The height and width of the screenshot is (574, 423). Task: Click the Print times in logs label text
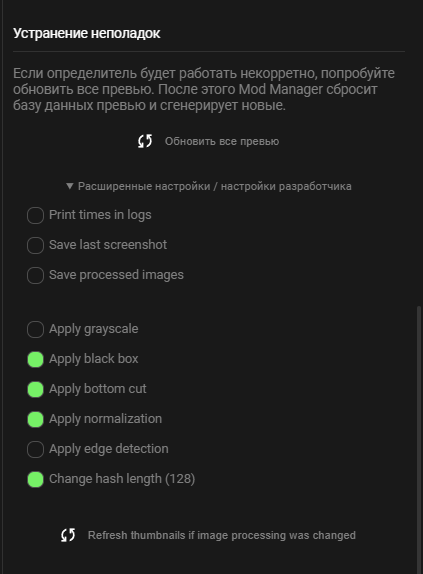point(100,215)
